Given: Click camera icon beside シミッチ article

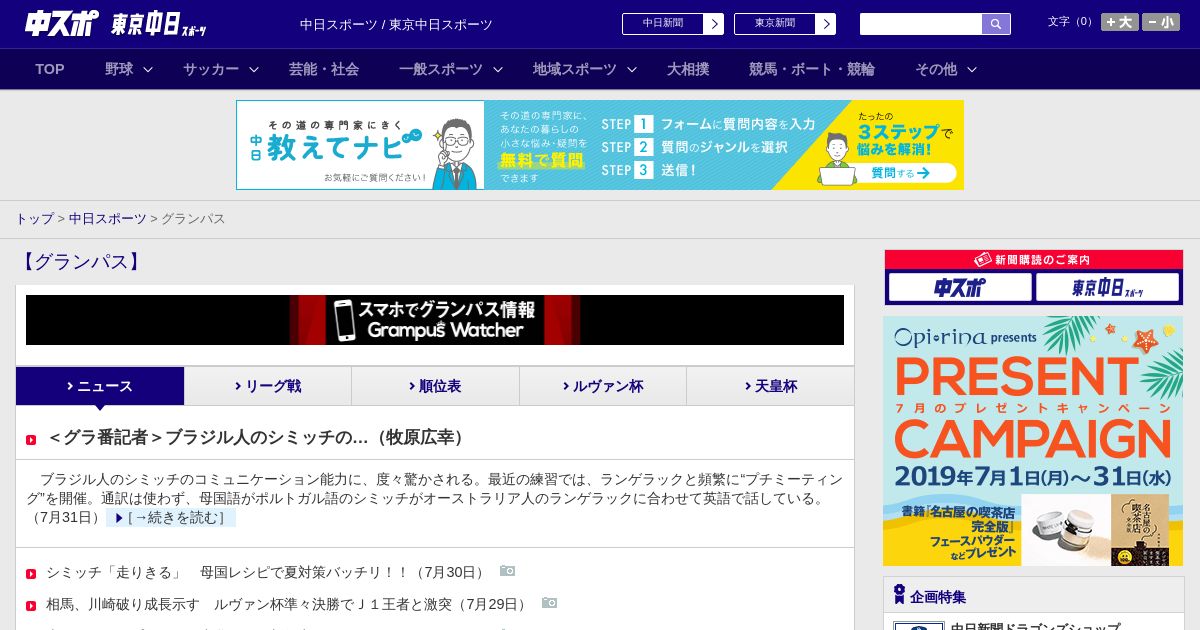Looking at the screenshot, I should click(x=508, y=571).
